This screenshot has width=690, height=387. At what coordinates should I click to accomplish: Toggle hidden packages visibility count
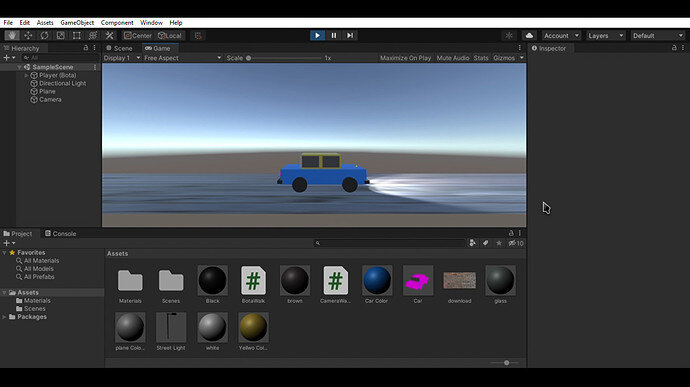click(x=516, y=243)
